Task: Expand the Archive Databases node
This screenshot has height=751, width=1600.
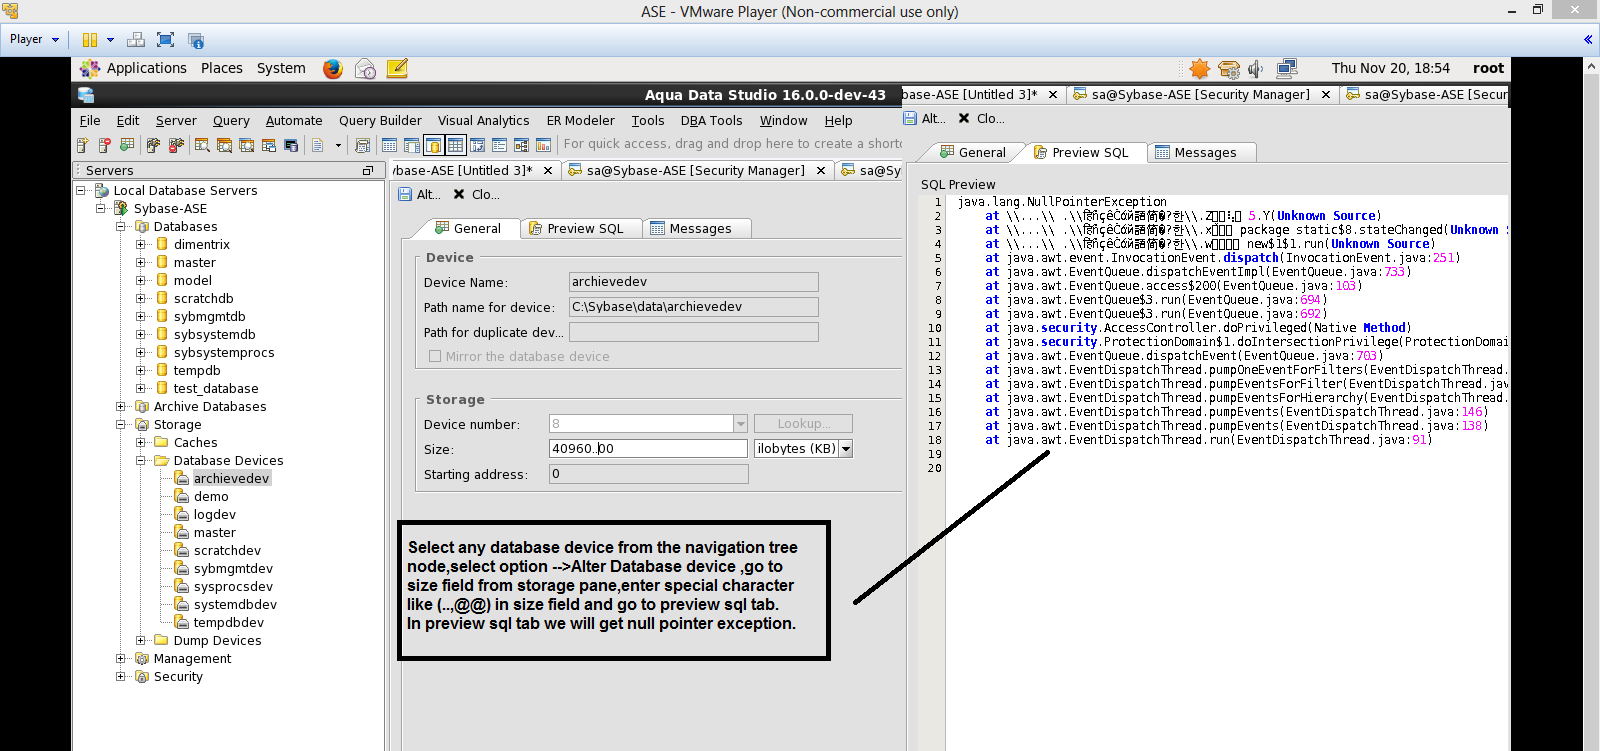Action: [x=120, y=407]
